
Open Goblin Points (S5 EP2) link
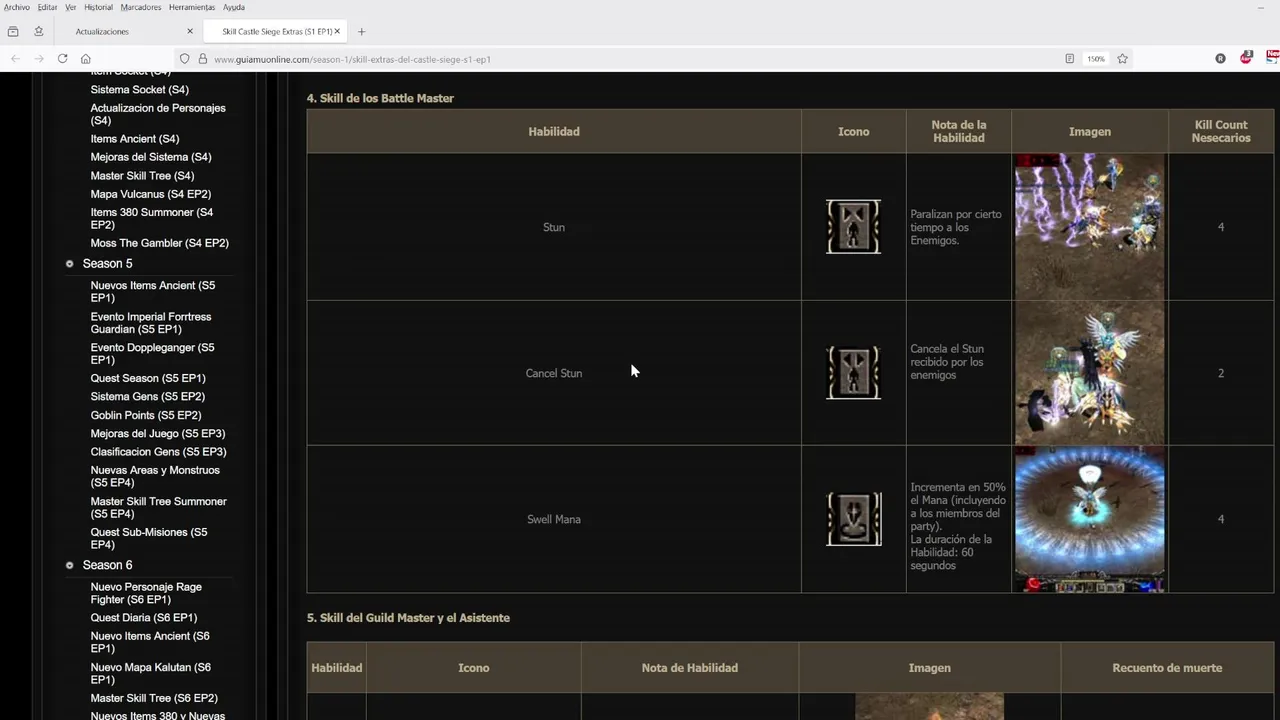click(x=146, y=415)
